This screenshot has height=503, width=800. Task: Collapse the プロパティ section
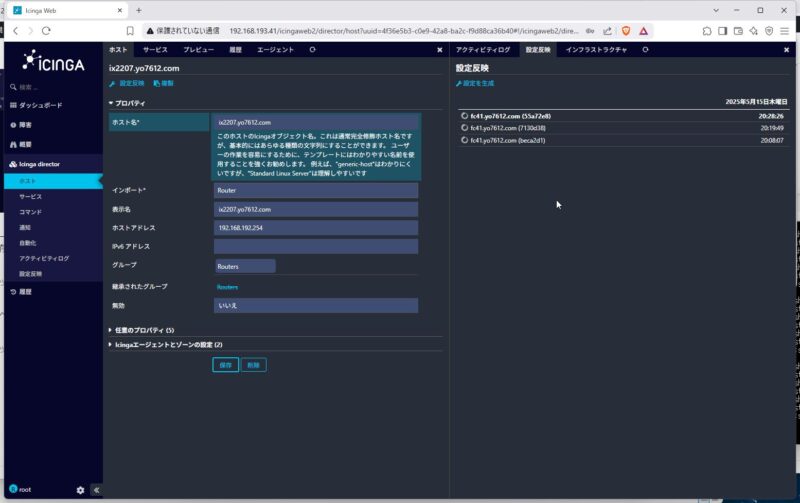pos(127,103)
